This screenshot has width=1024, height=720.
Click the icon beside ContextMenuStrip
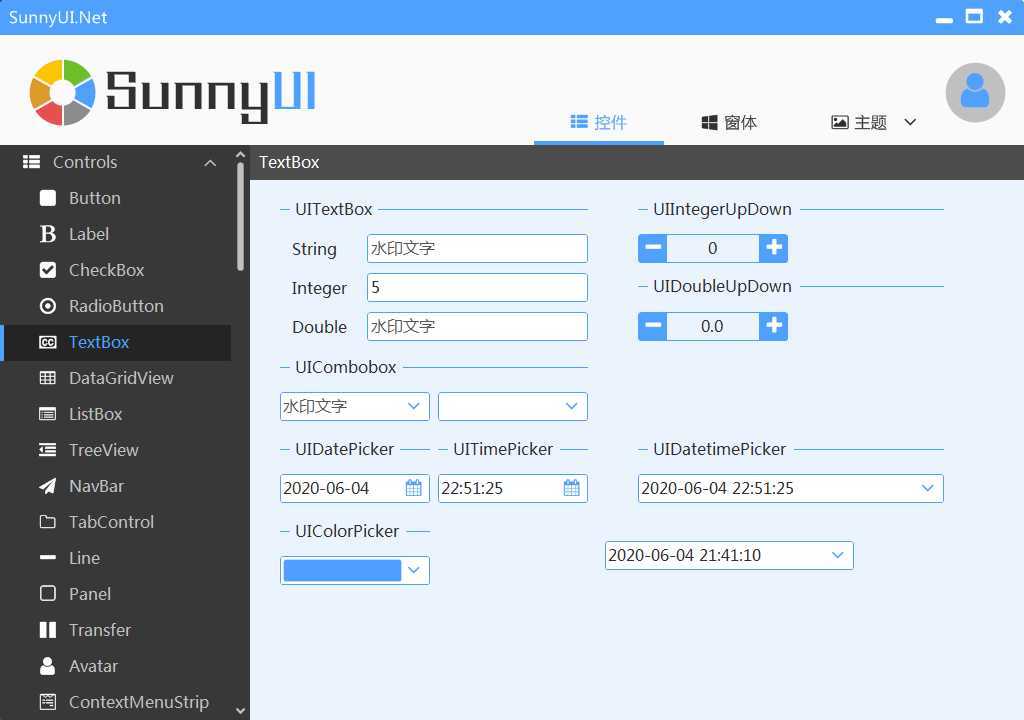[x=48, y=702]
